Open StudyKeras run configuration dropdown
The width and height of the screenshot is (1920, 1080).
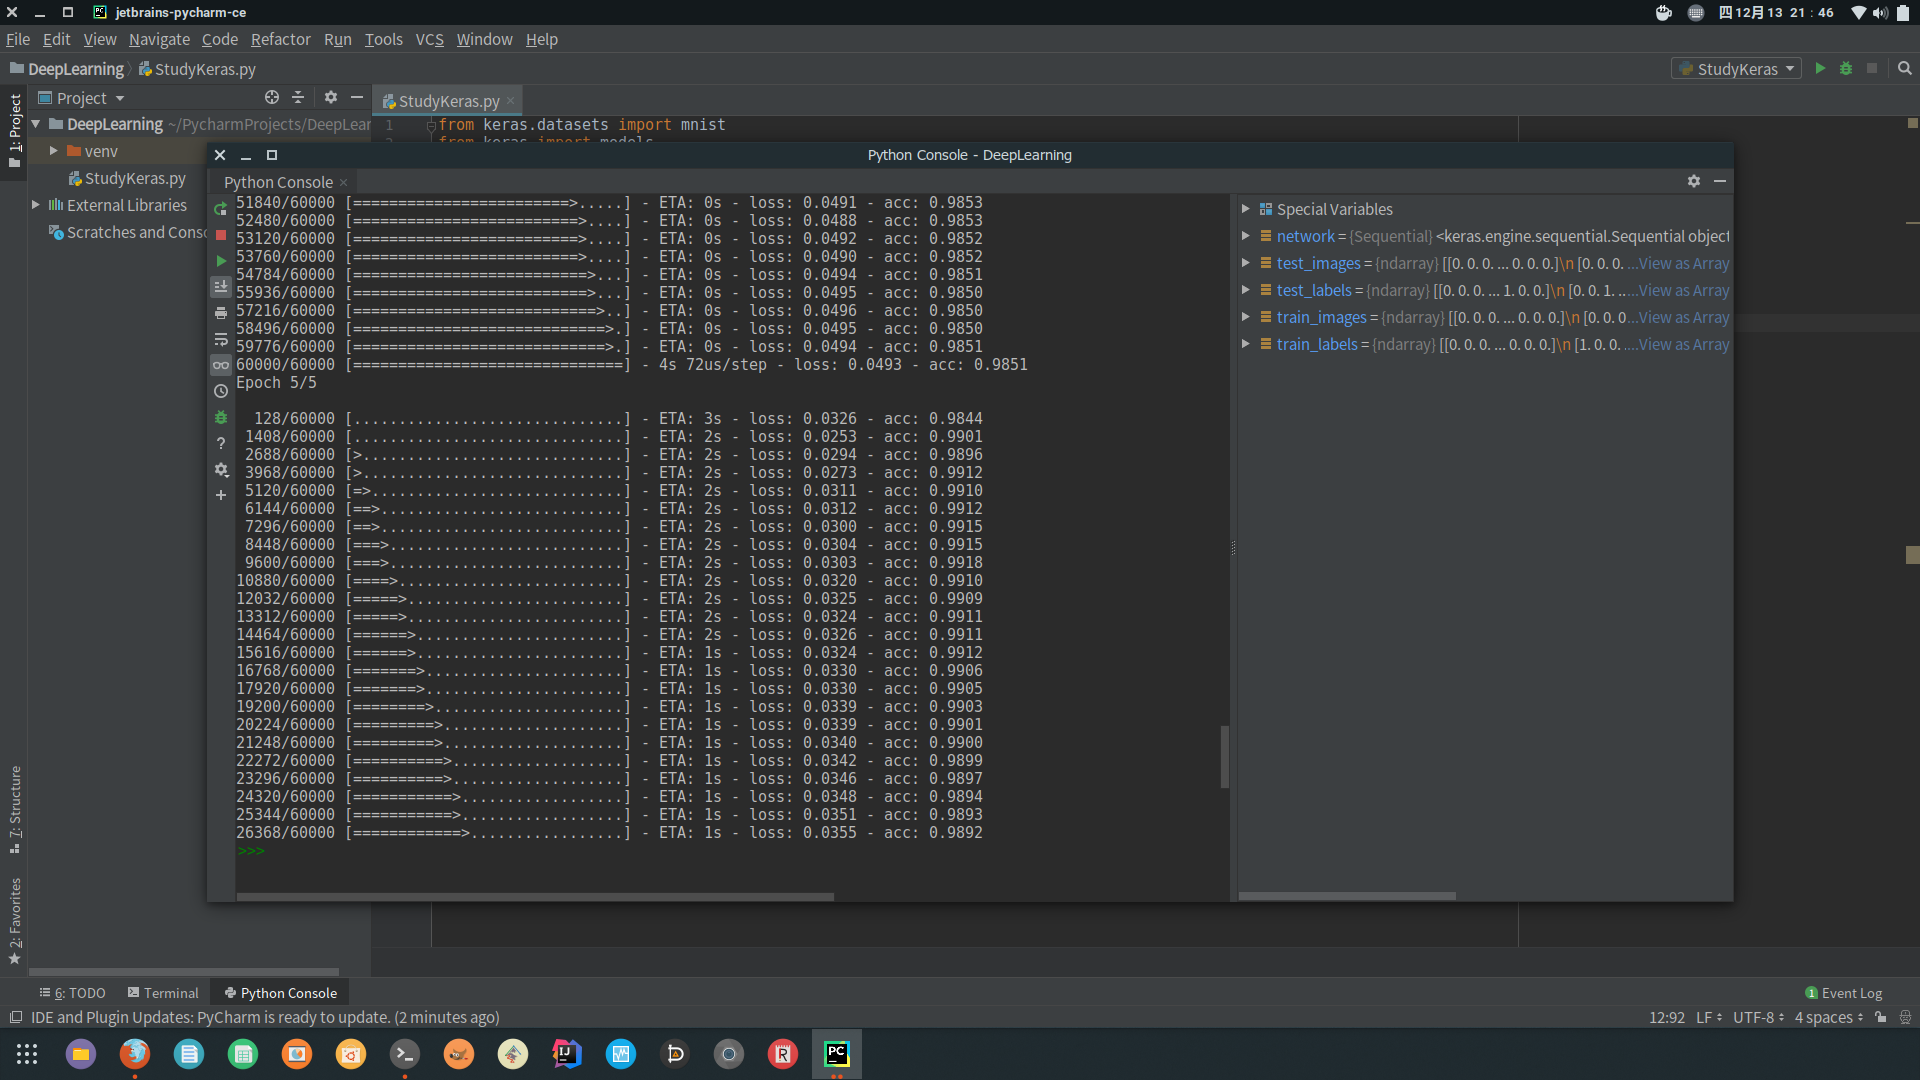[x=1736, y=68]
